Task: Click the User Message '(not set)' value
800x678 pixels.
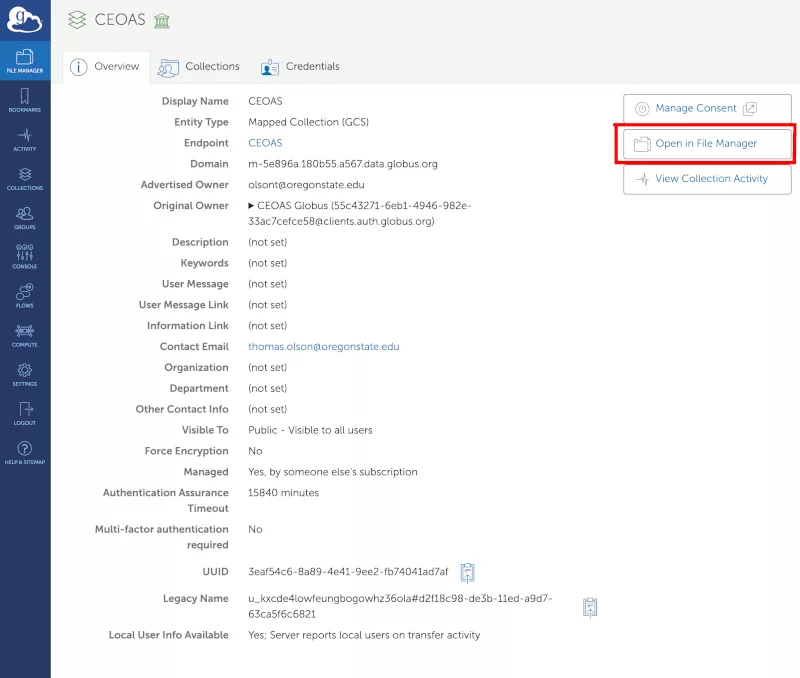Action: coord(267,284)
